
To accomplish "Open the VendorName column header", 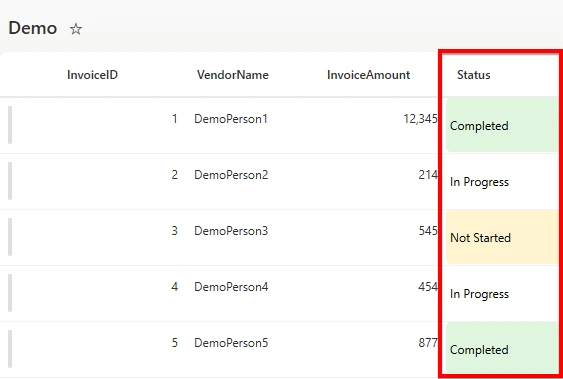I will 233,75.
